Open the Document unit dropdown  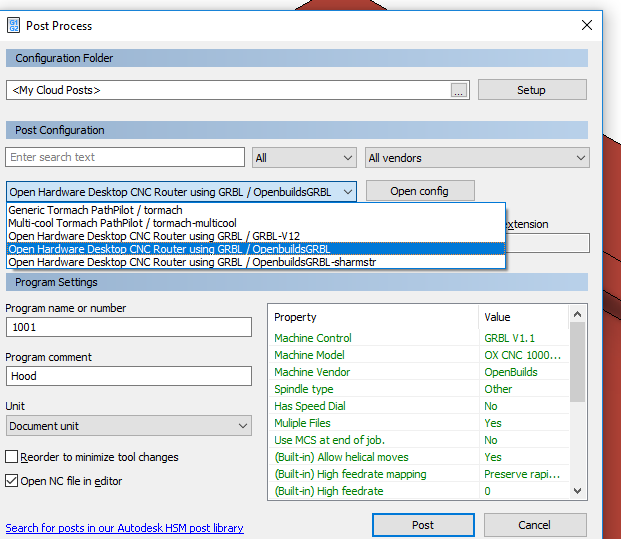click(x=128, y=426)
